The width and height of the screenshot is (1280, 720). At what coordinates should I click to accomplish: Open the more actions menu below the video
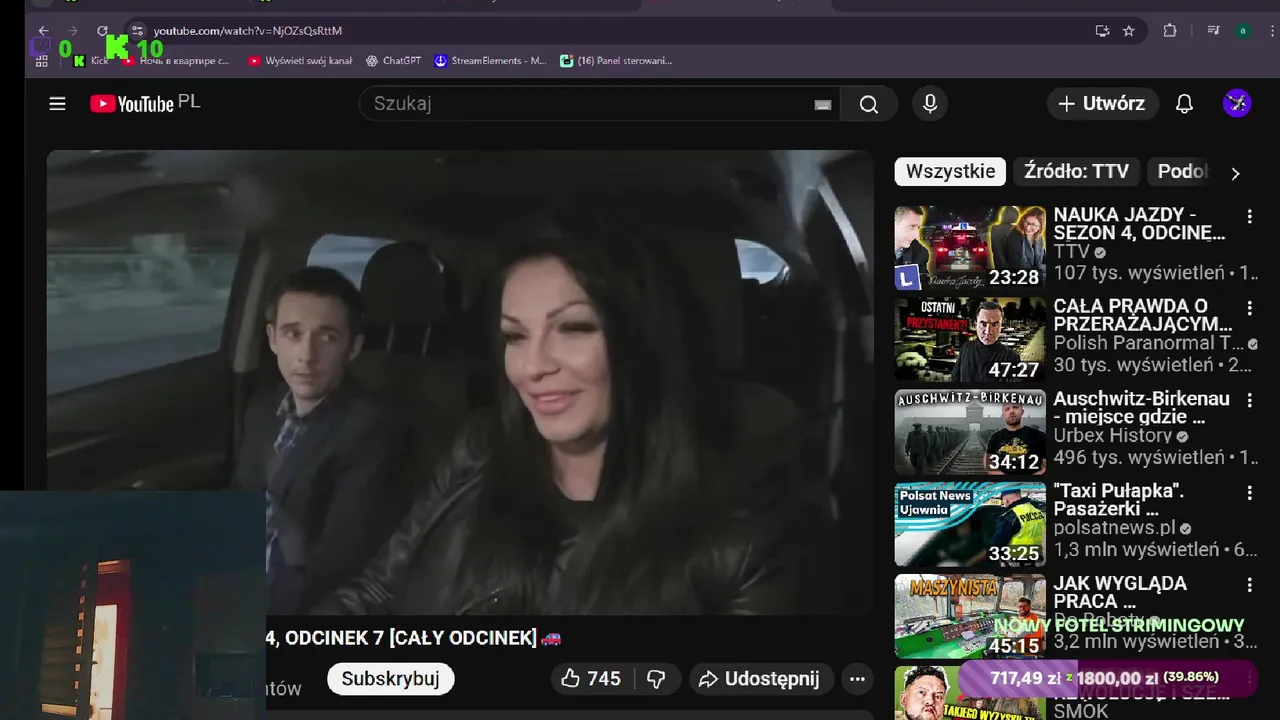857,679
